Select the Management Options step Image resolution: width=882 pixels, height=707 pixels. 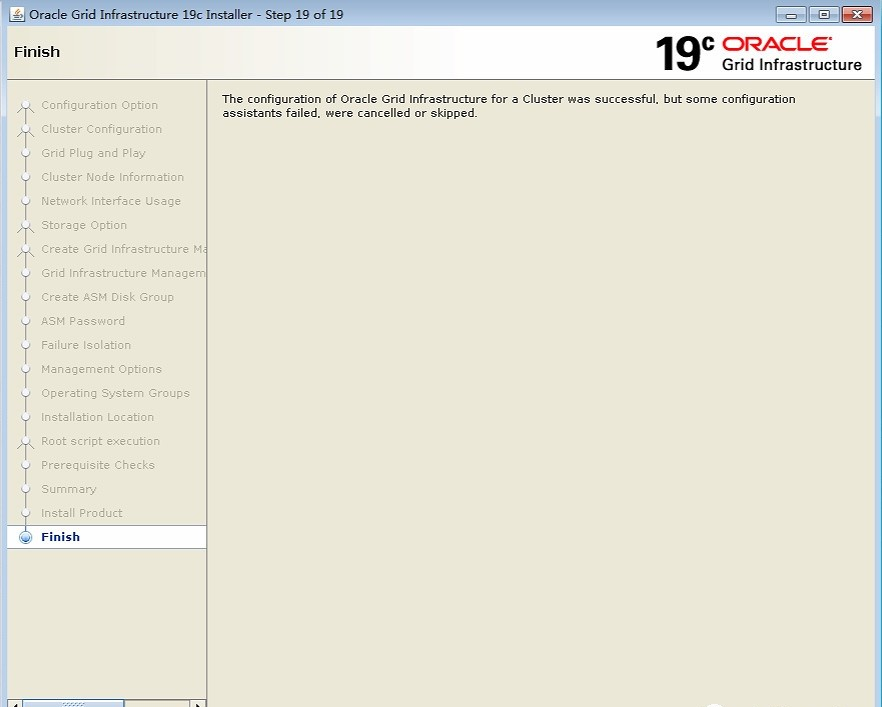(x=101, y=369)
